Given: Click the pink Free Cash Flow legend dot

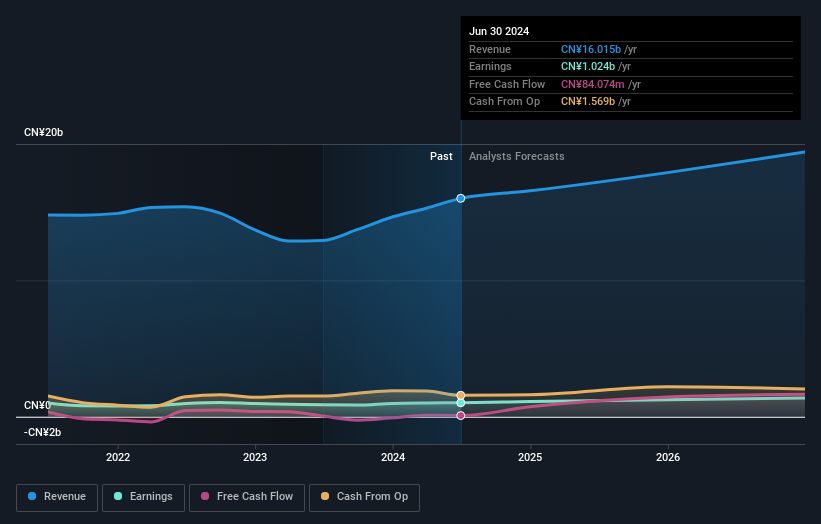Looking at the screenshot, I should 205,496.
